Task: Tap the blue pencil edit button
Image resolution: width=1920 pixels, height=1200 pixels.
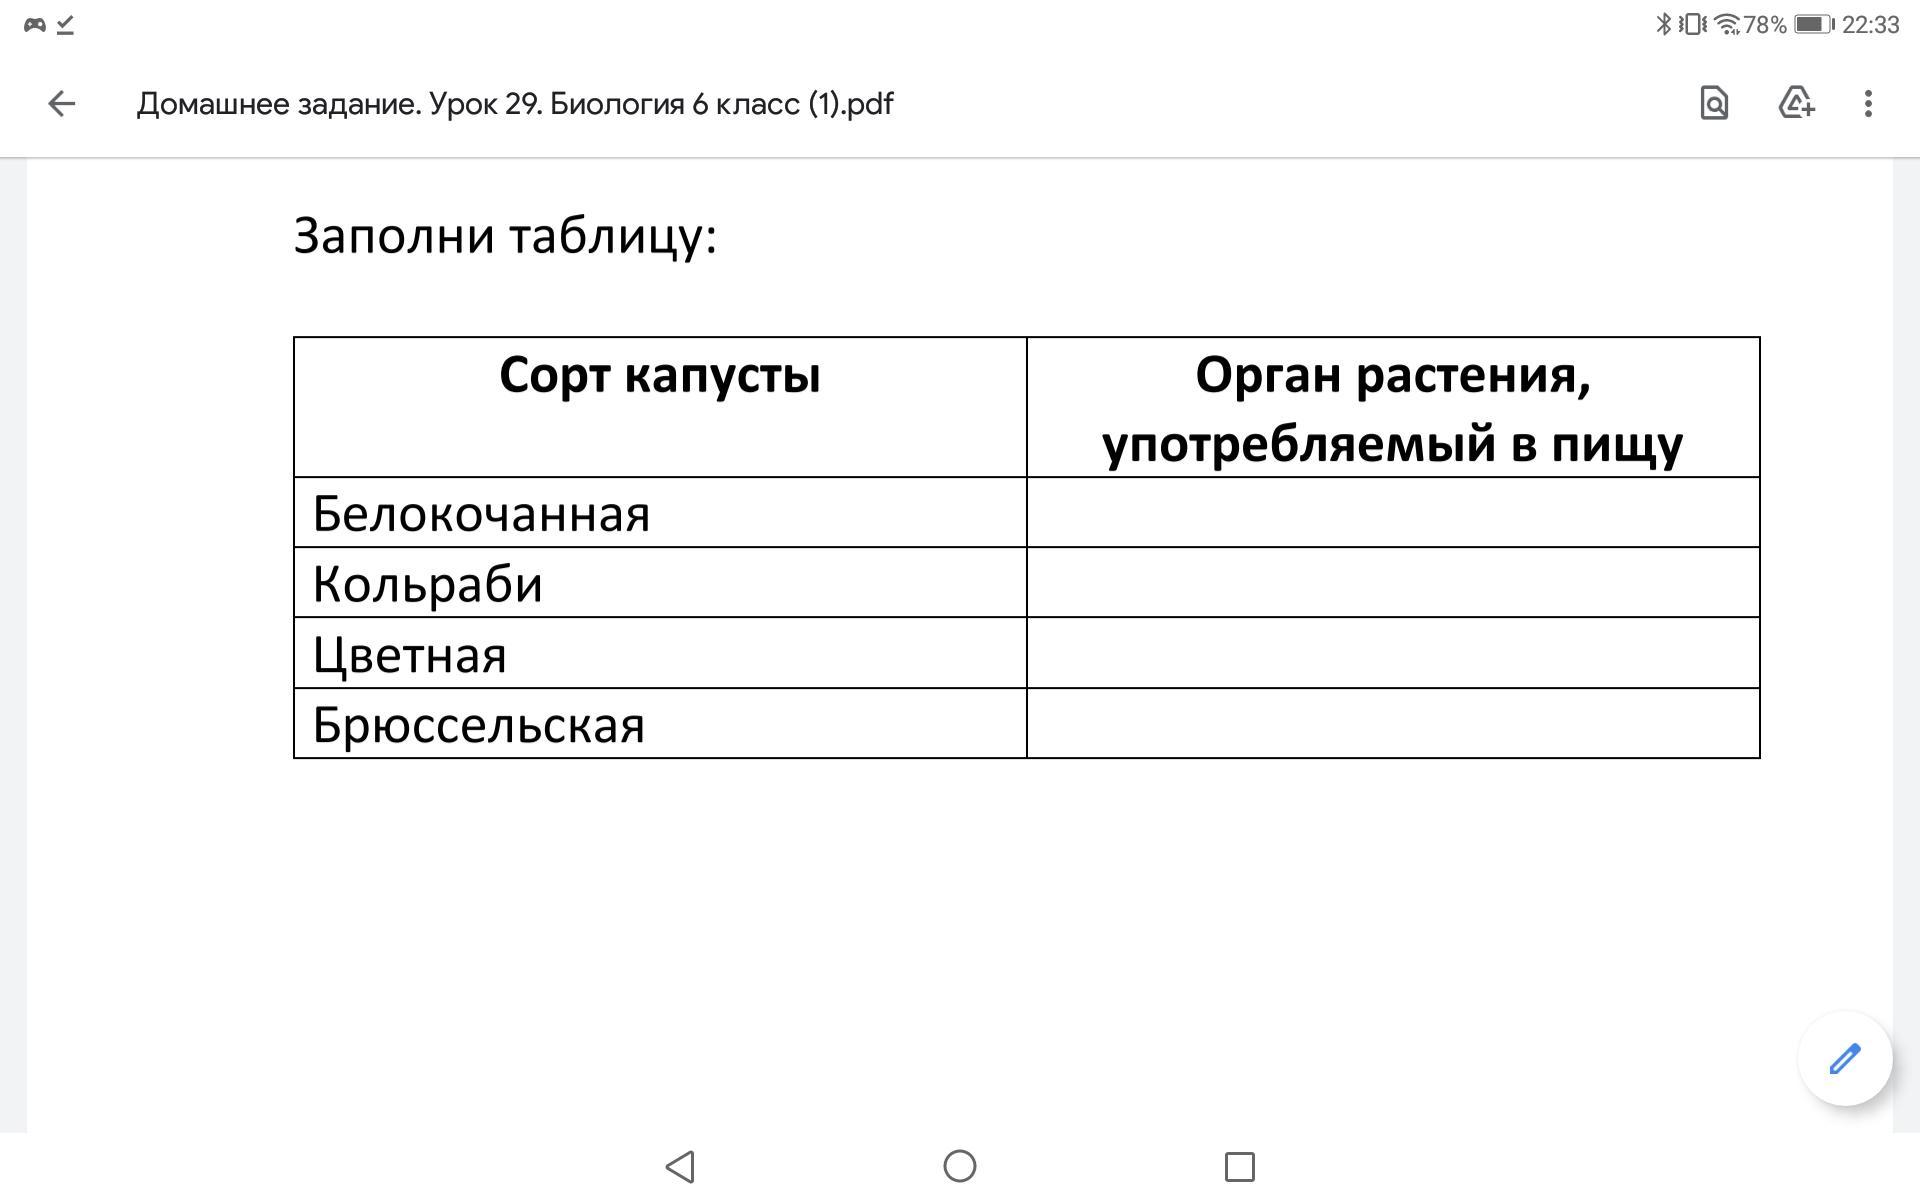Action: tap(1845, 1058)
